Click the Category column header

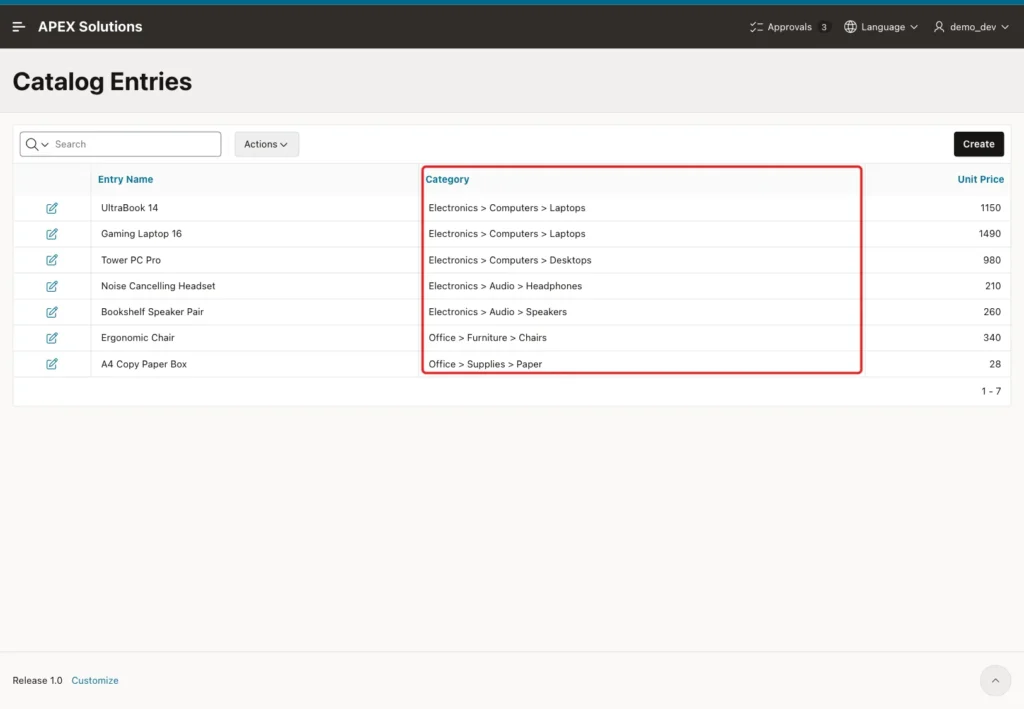(x=447, y=179)
